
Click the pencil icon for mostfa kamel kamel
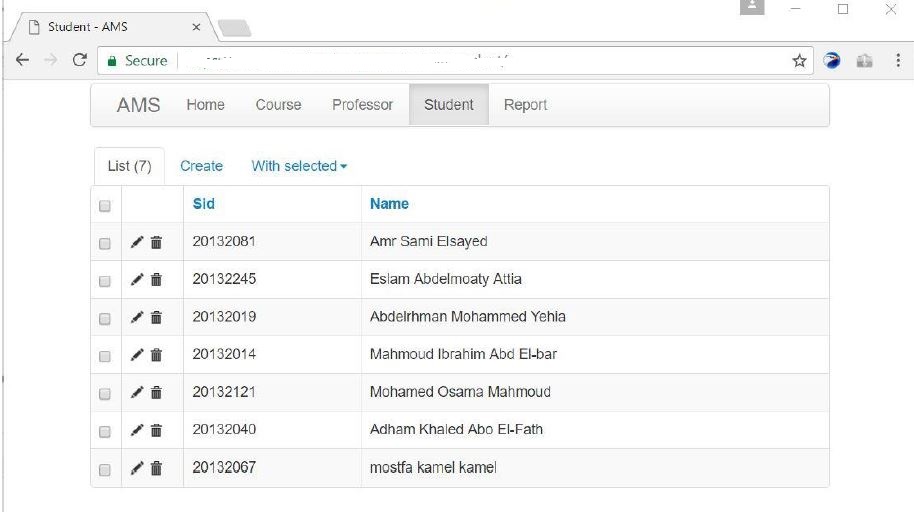[x=137, y=468]
